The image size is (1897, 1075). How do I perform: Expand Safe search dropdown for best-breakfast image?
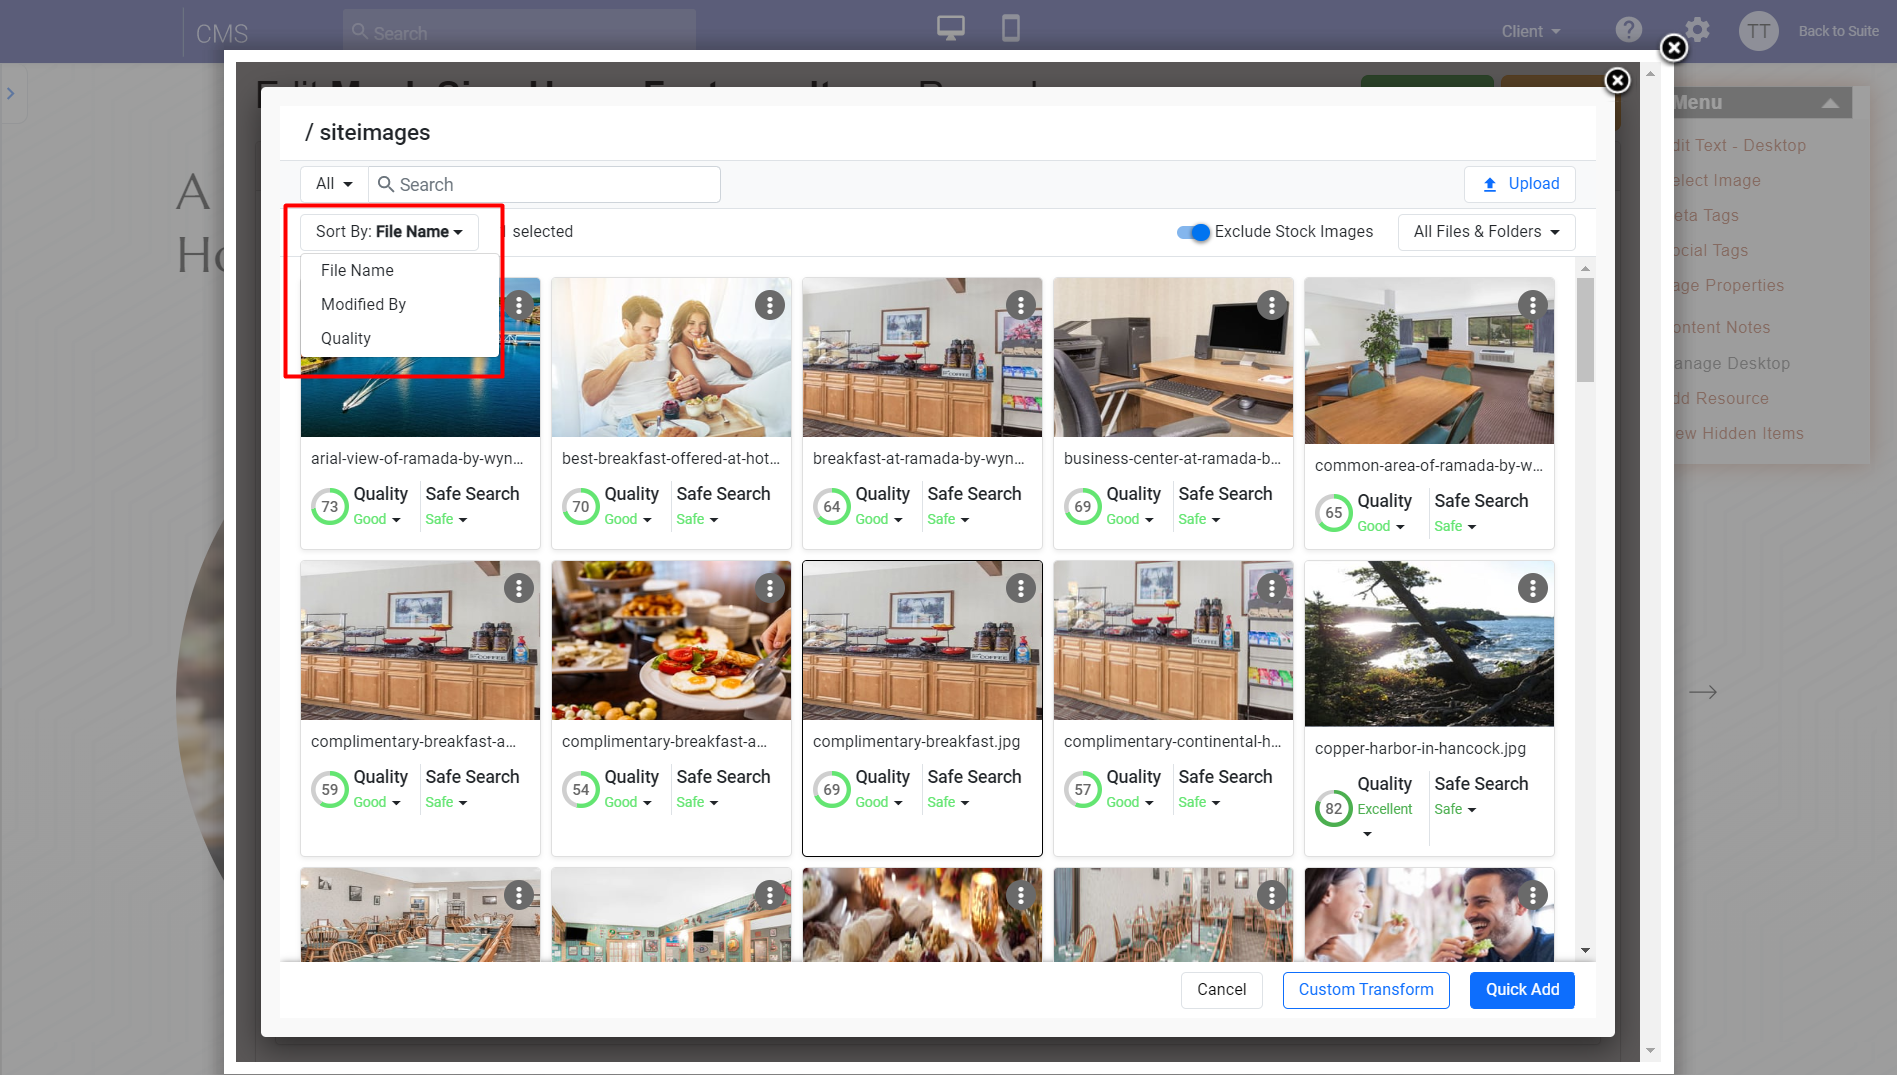pos(697,520)
